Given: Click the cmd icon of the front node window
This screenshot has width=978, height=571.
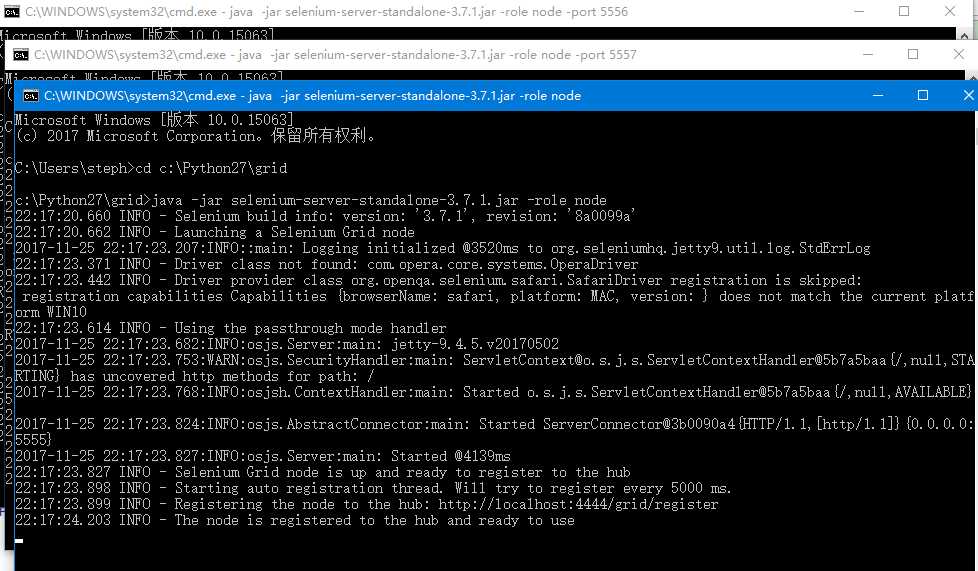Looking at the screenshot, I should pos(31,95).
